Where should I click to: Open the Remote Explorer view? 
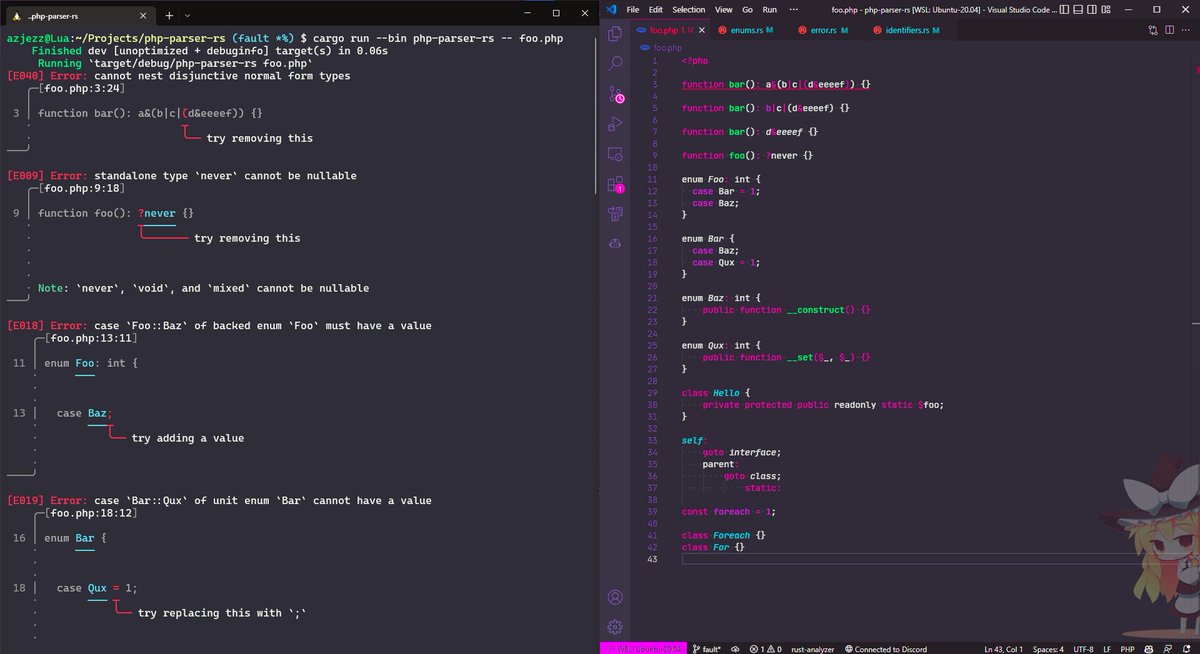click(616, 154)
